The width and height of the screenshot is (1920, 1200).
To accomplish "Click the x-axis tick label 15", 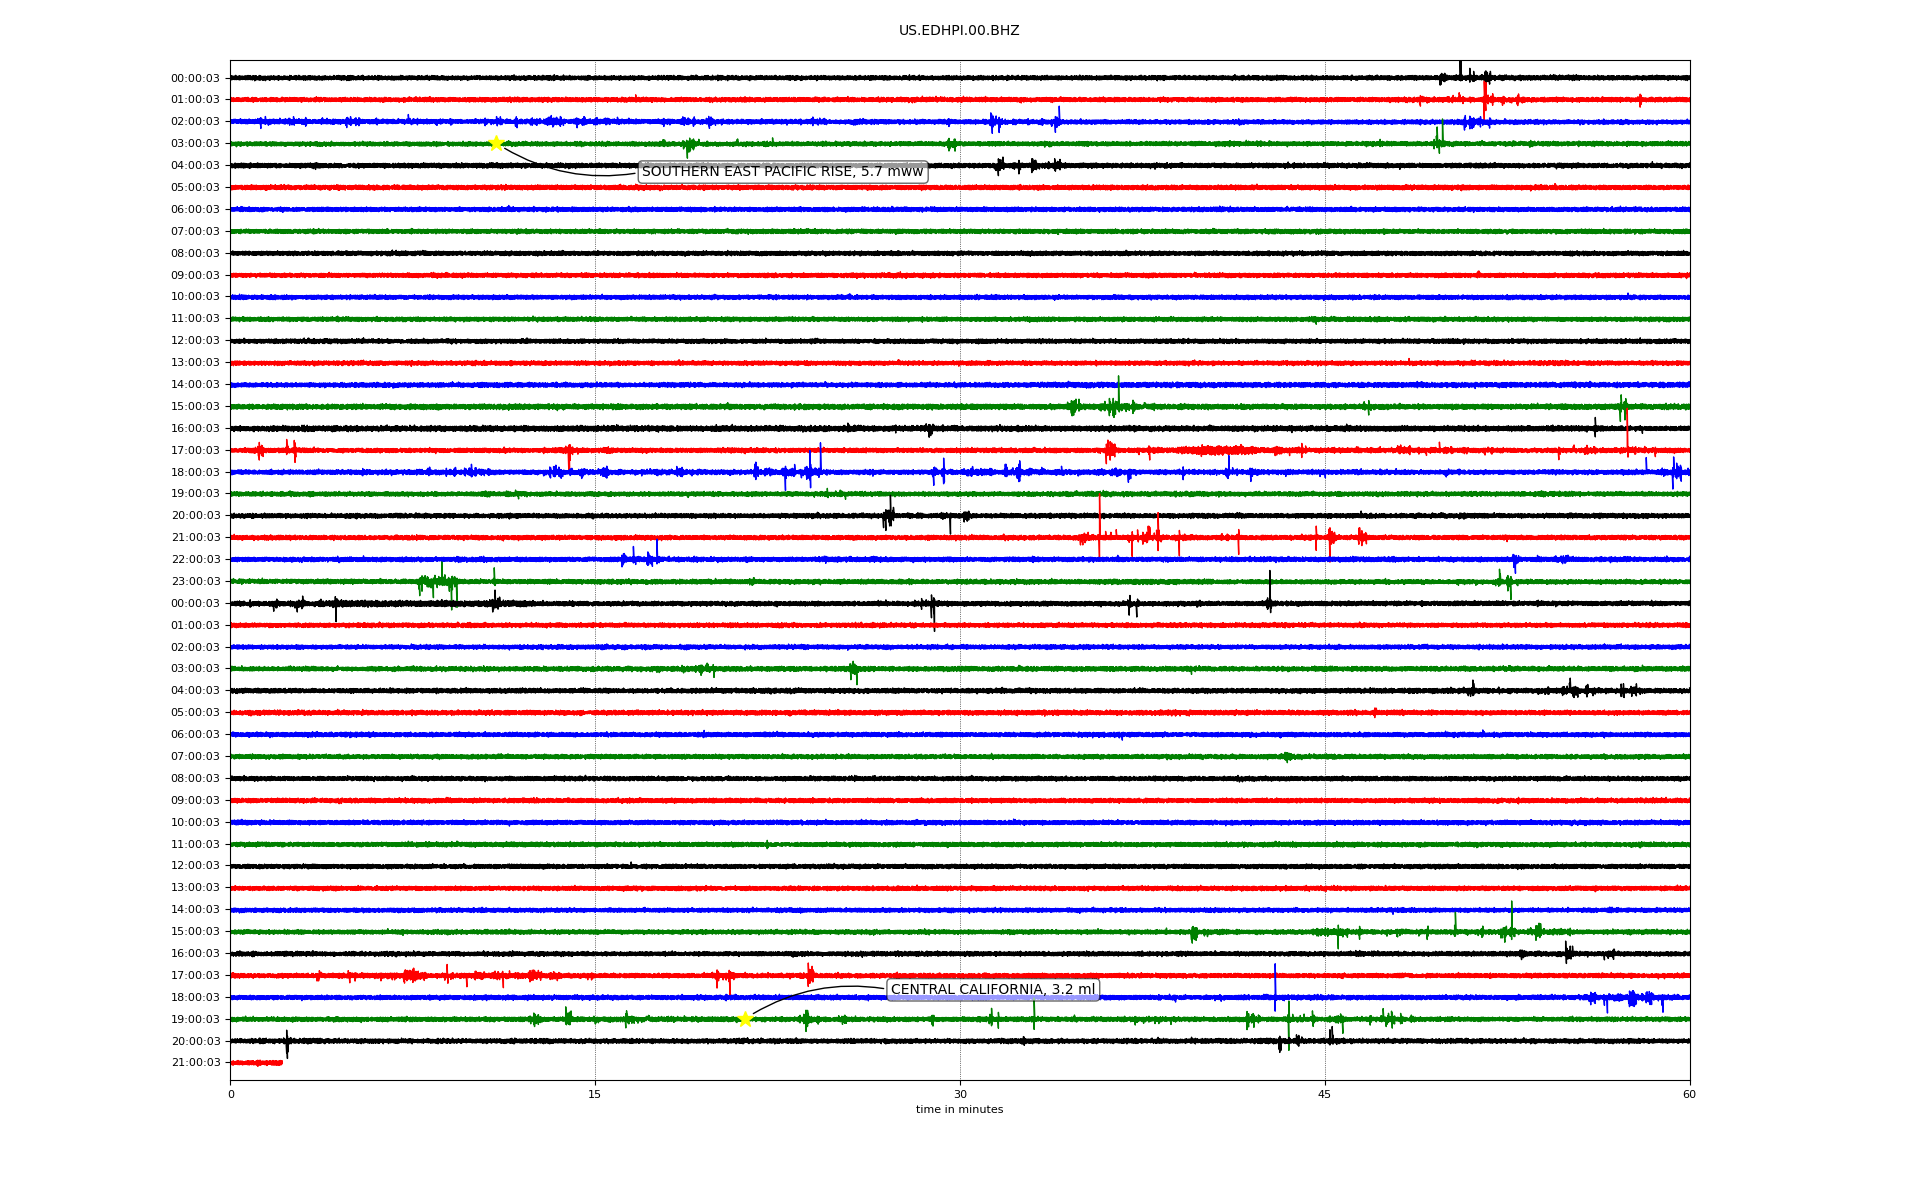I will (595, 1094).
